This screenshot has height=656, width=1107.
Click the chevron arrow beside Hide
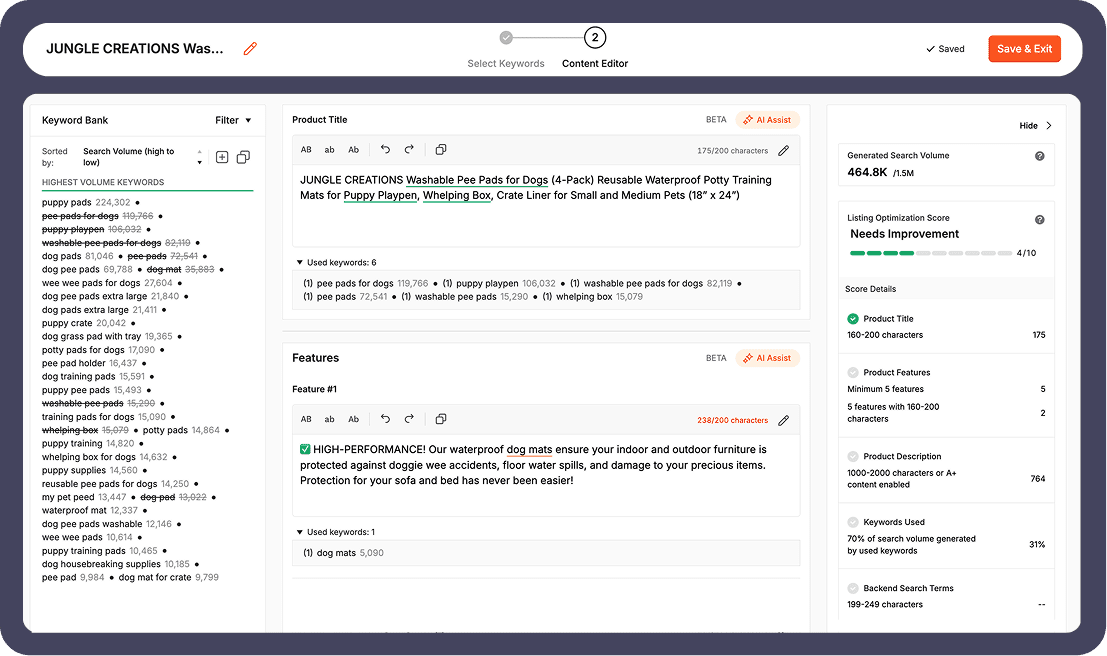pos(1048,126)
